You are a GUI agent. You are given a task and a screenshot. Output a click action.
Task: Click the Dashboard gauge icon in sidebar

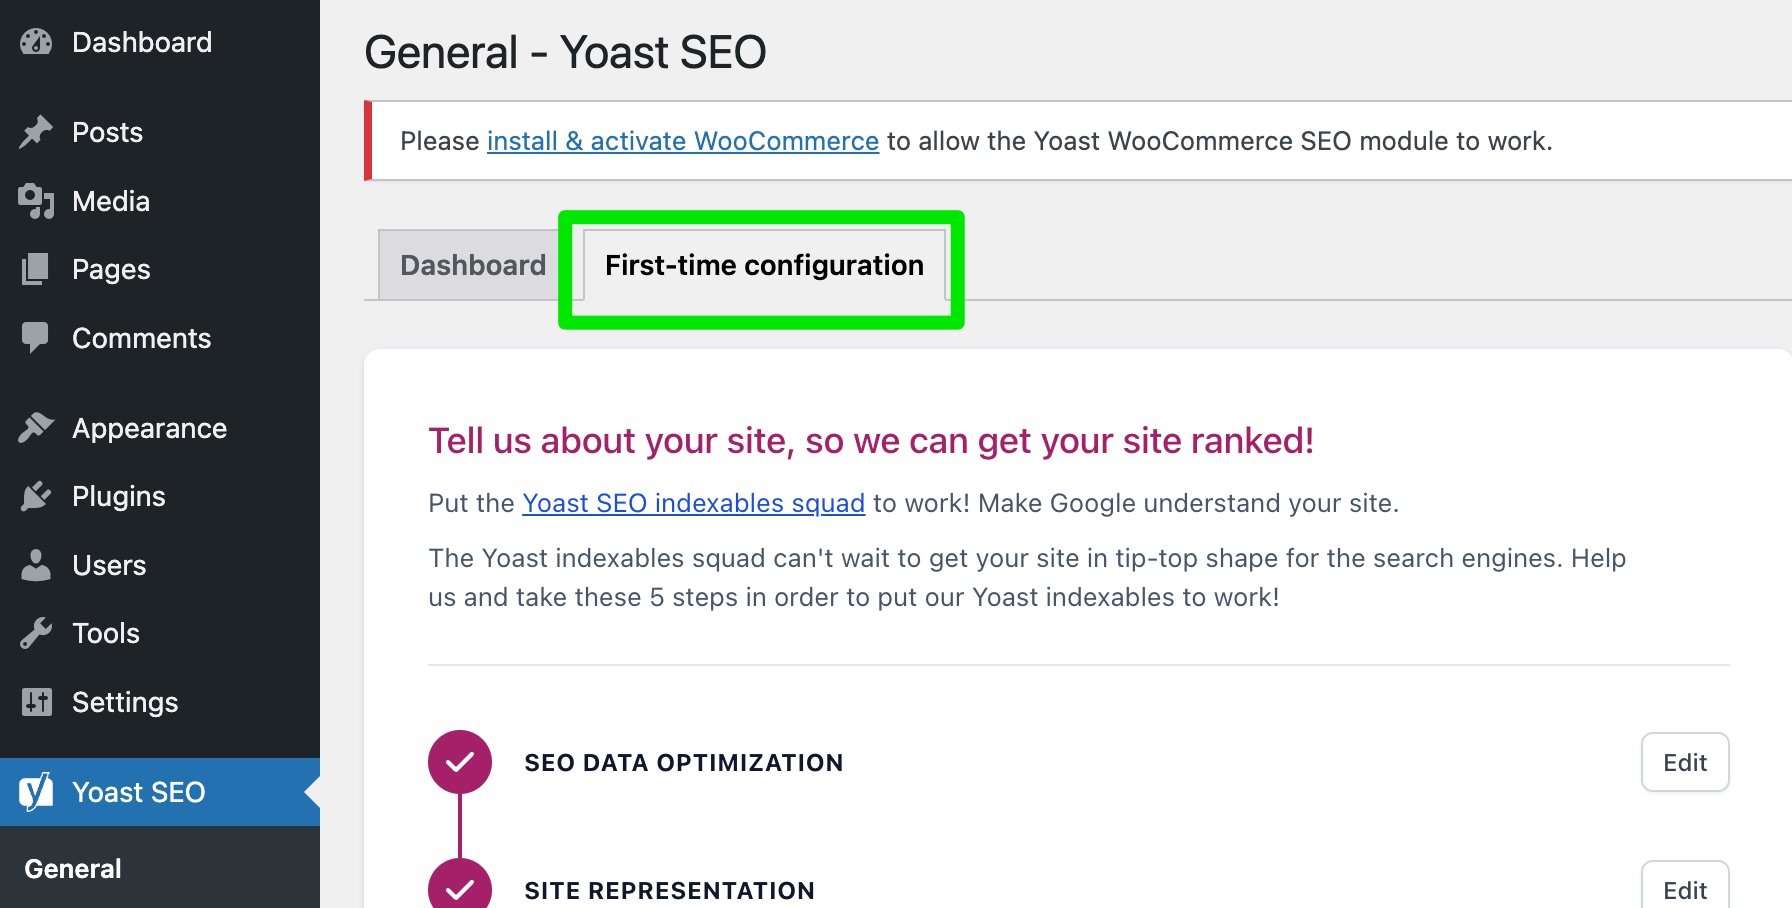[36, 42]
